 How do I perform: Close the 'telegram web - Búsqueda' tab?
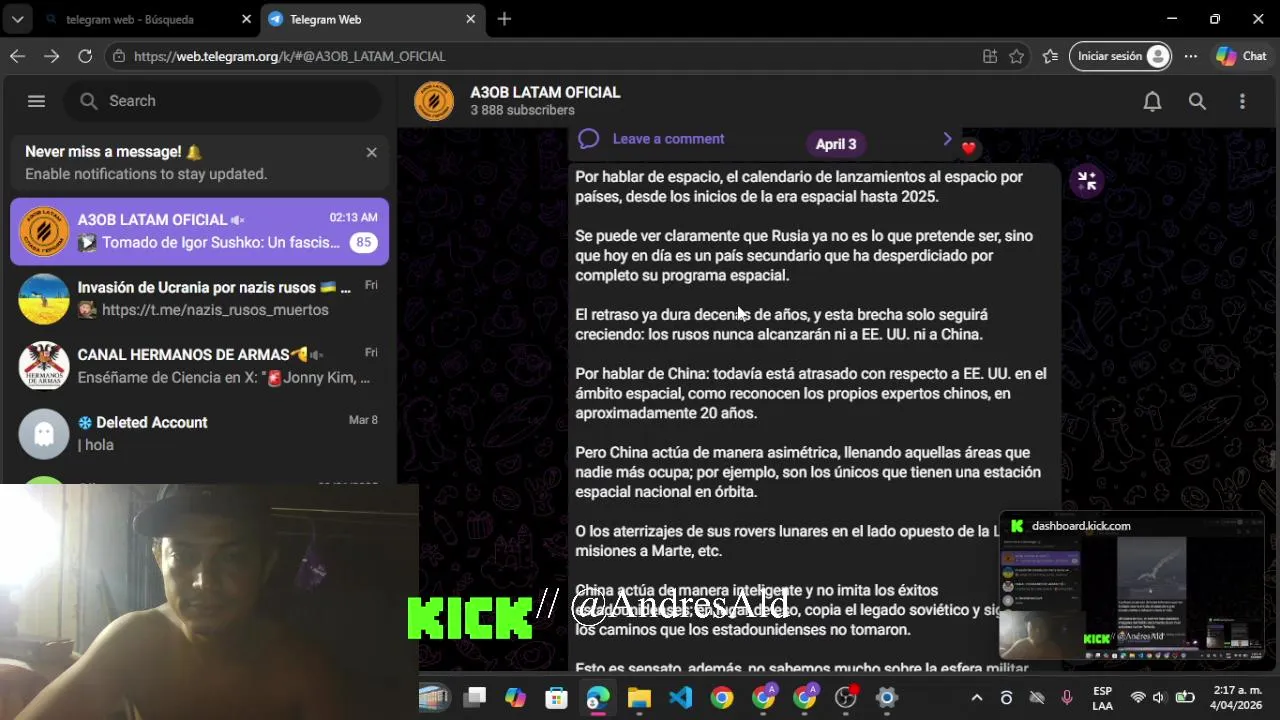[247, 19]
